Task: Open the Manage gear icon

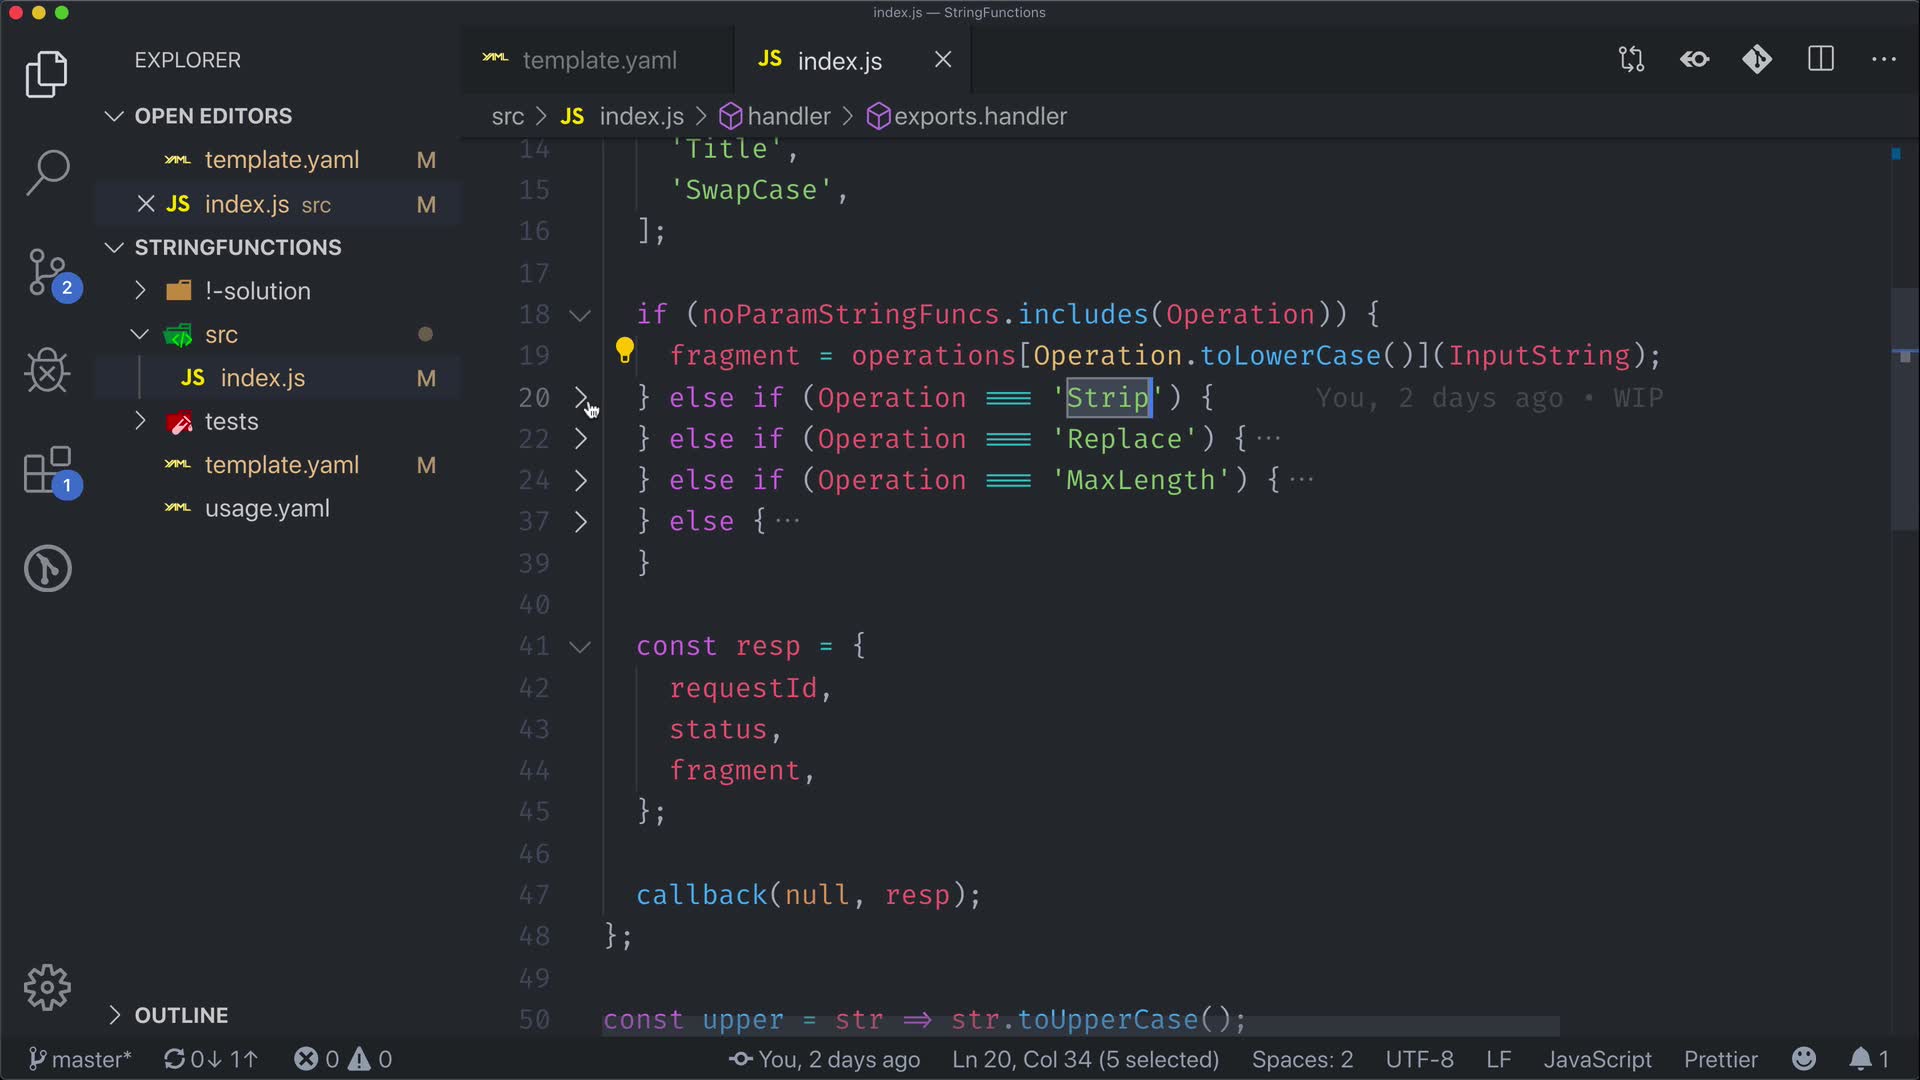Action: click(x=47, y=988)
